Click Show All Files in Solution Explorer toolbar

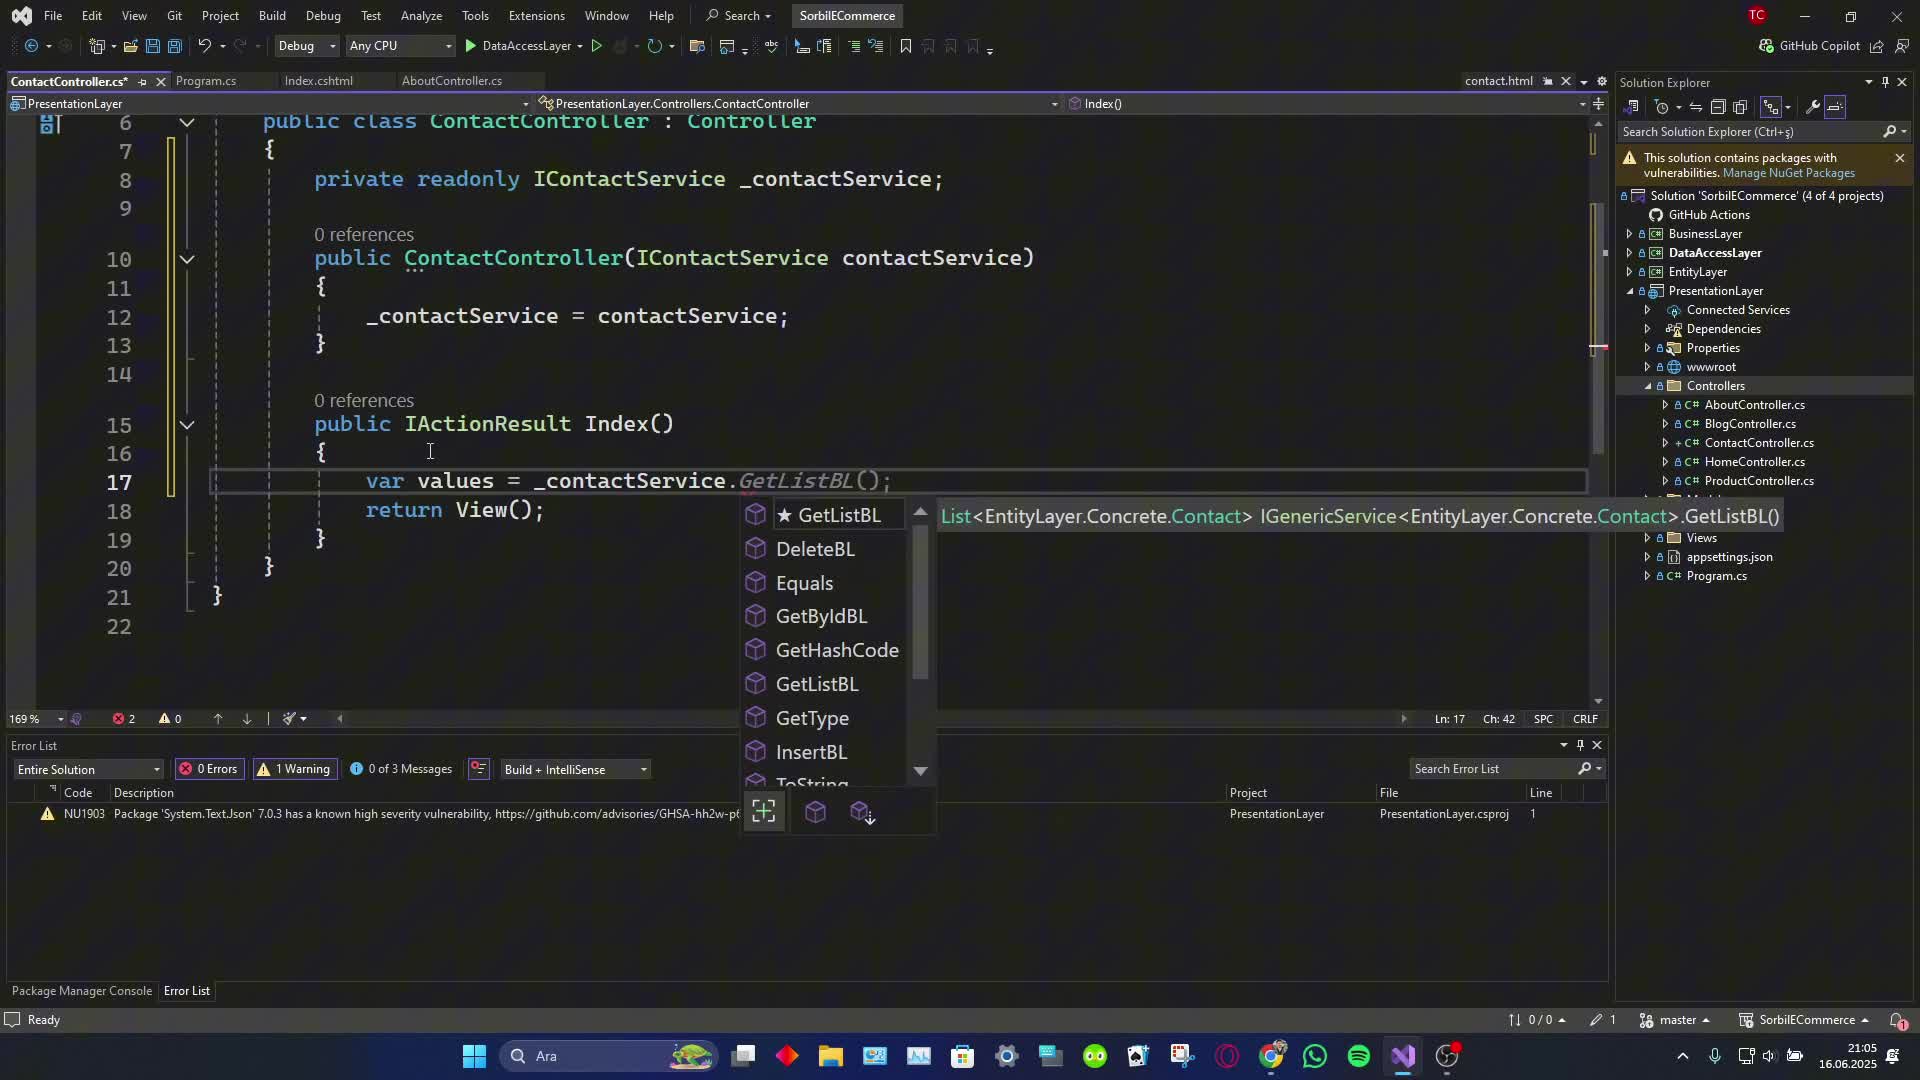[x=1740, y=107]
